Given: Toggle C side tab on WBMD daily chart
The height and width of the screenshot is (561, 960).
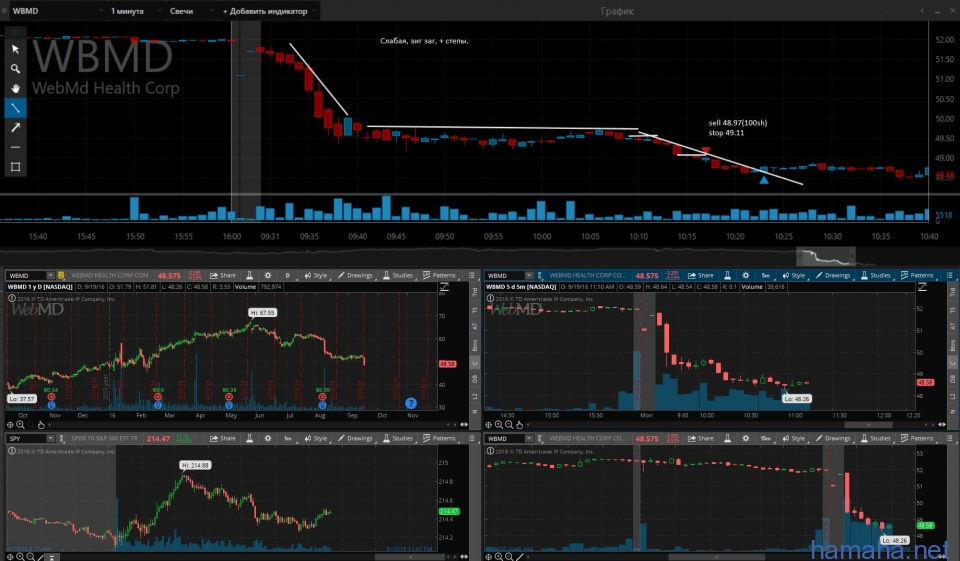Looking at the screenshot, I should pyautogui.click(x=474, y=363).
